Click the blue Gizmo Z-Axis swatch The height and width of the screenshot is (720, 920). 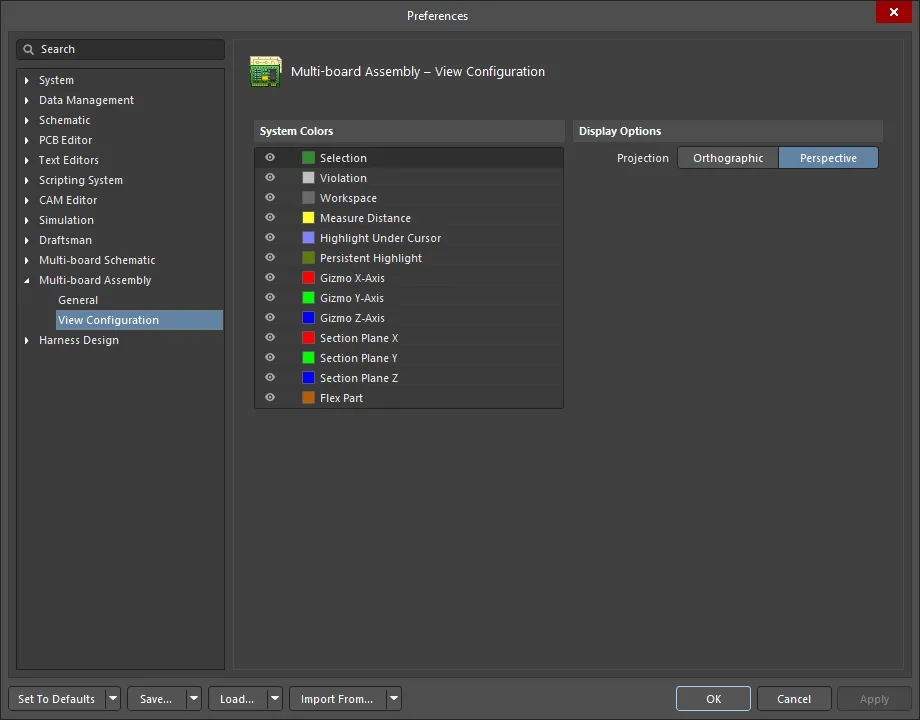tap(308, 317)
